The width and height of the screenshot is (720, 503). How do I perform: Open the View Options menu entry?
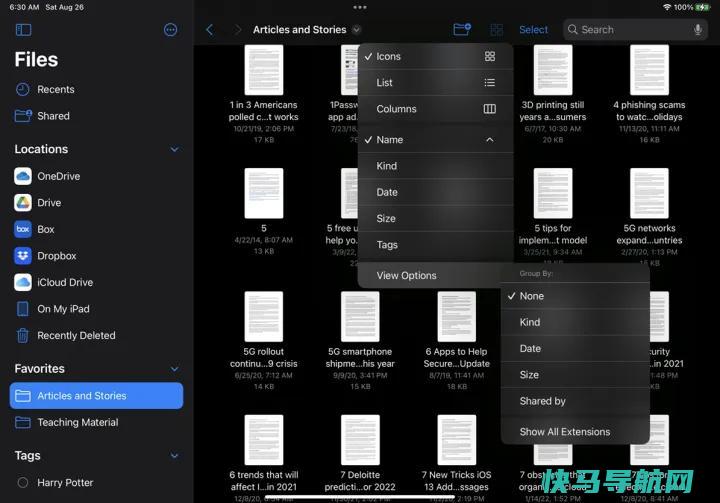click(x=429, y=276)
